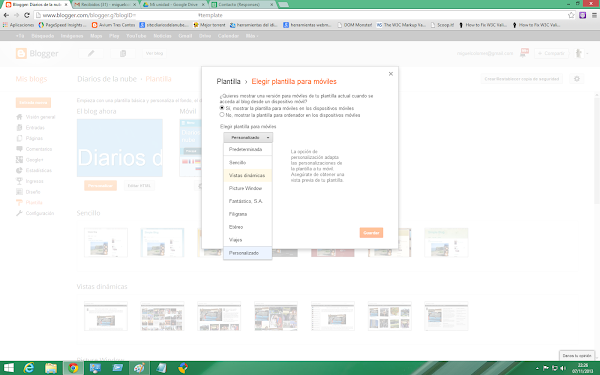Open the account avatar dropdown

click(x=581, y=54)
